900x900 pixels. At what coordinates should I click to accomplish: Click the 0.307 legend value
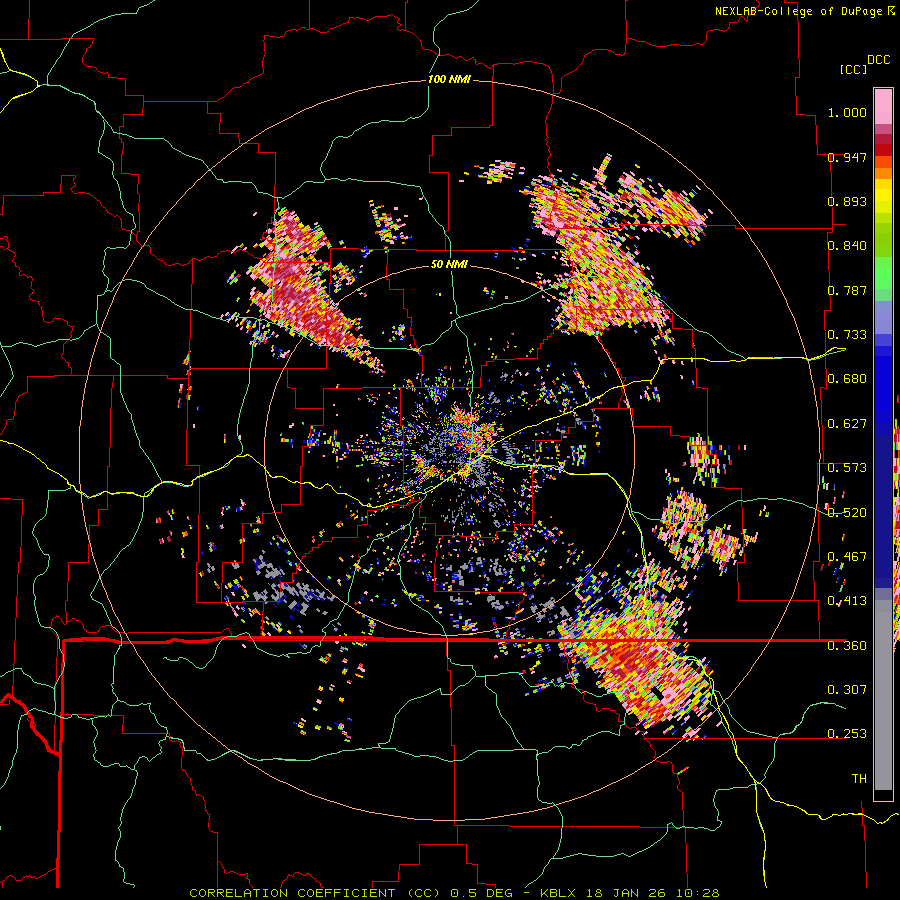click(x=847, y=689)
